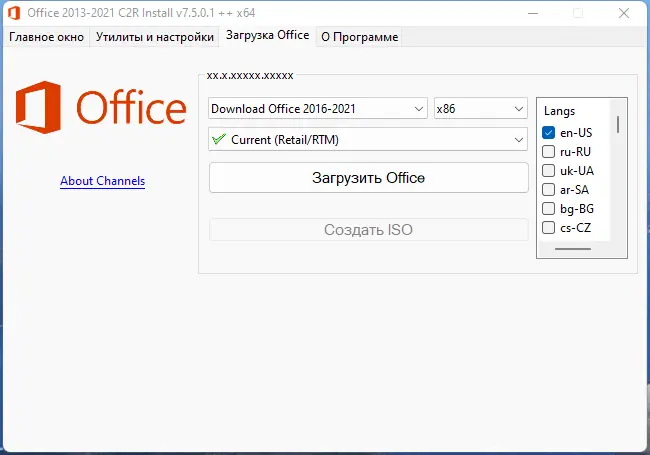The image size is (650, 455).
Task: Select the Загрузка Office tab
Action: [x=267, y=35]
